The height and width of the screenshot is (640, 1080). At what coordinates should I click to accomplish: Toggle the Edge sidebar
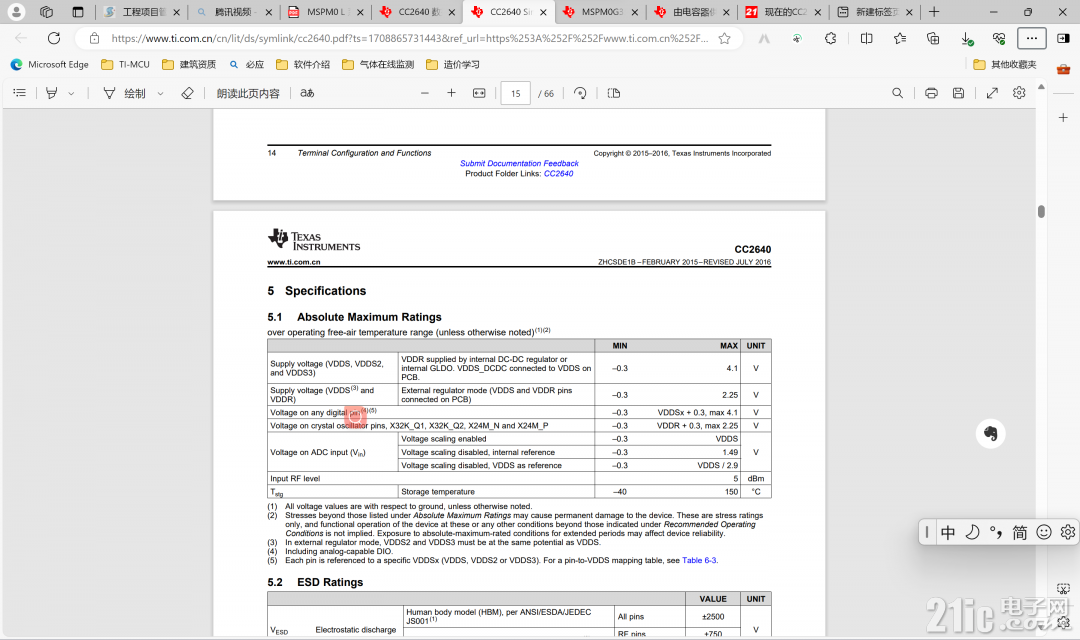click(1063, 39)
